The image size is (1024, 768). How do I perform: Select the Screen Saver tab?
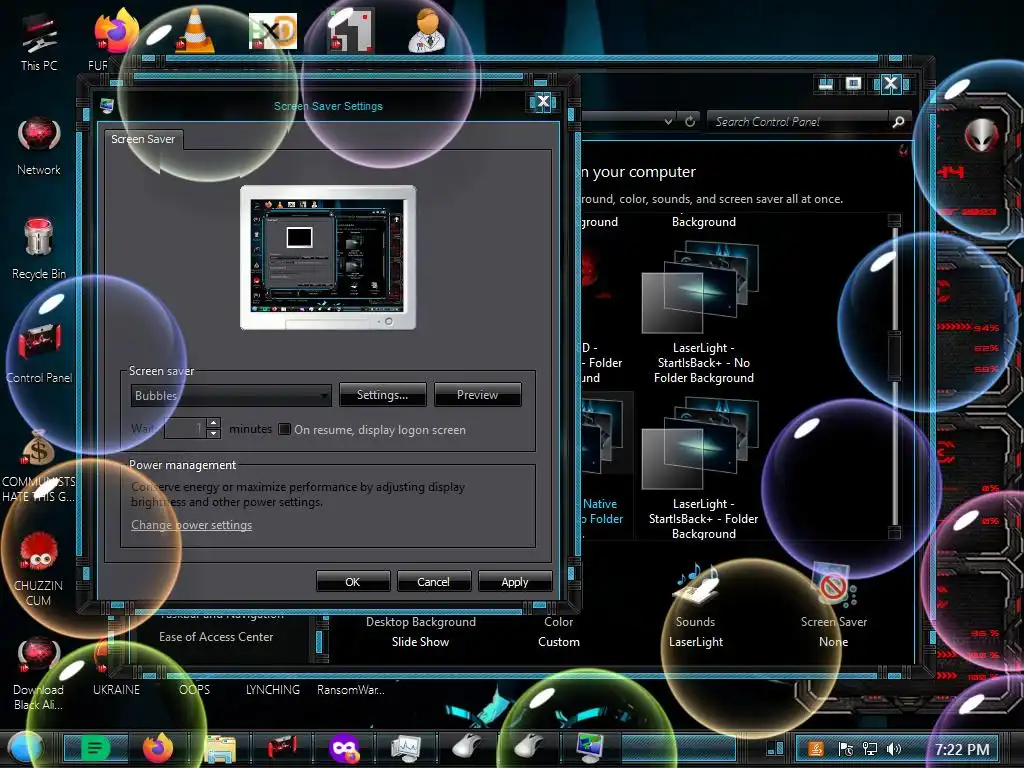tap(143, 139)
